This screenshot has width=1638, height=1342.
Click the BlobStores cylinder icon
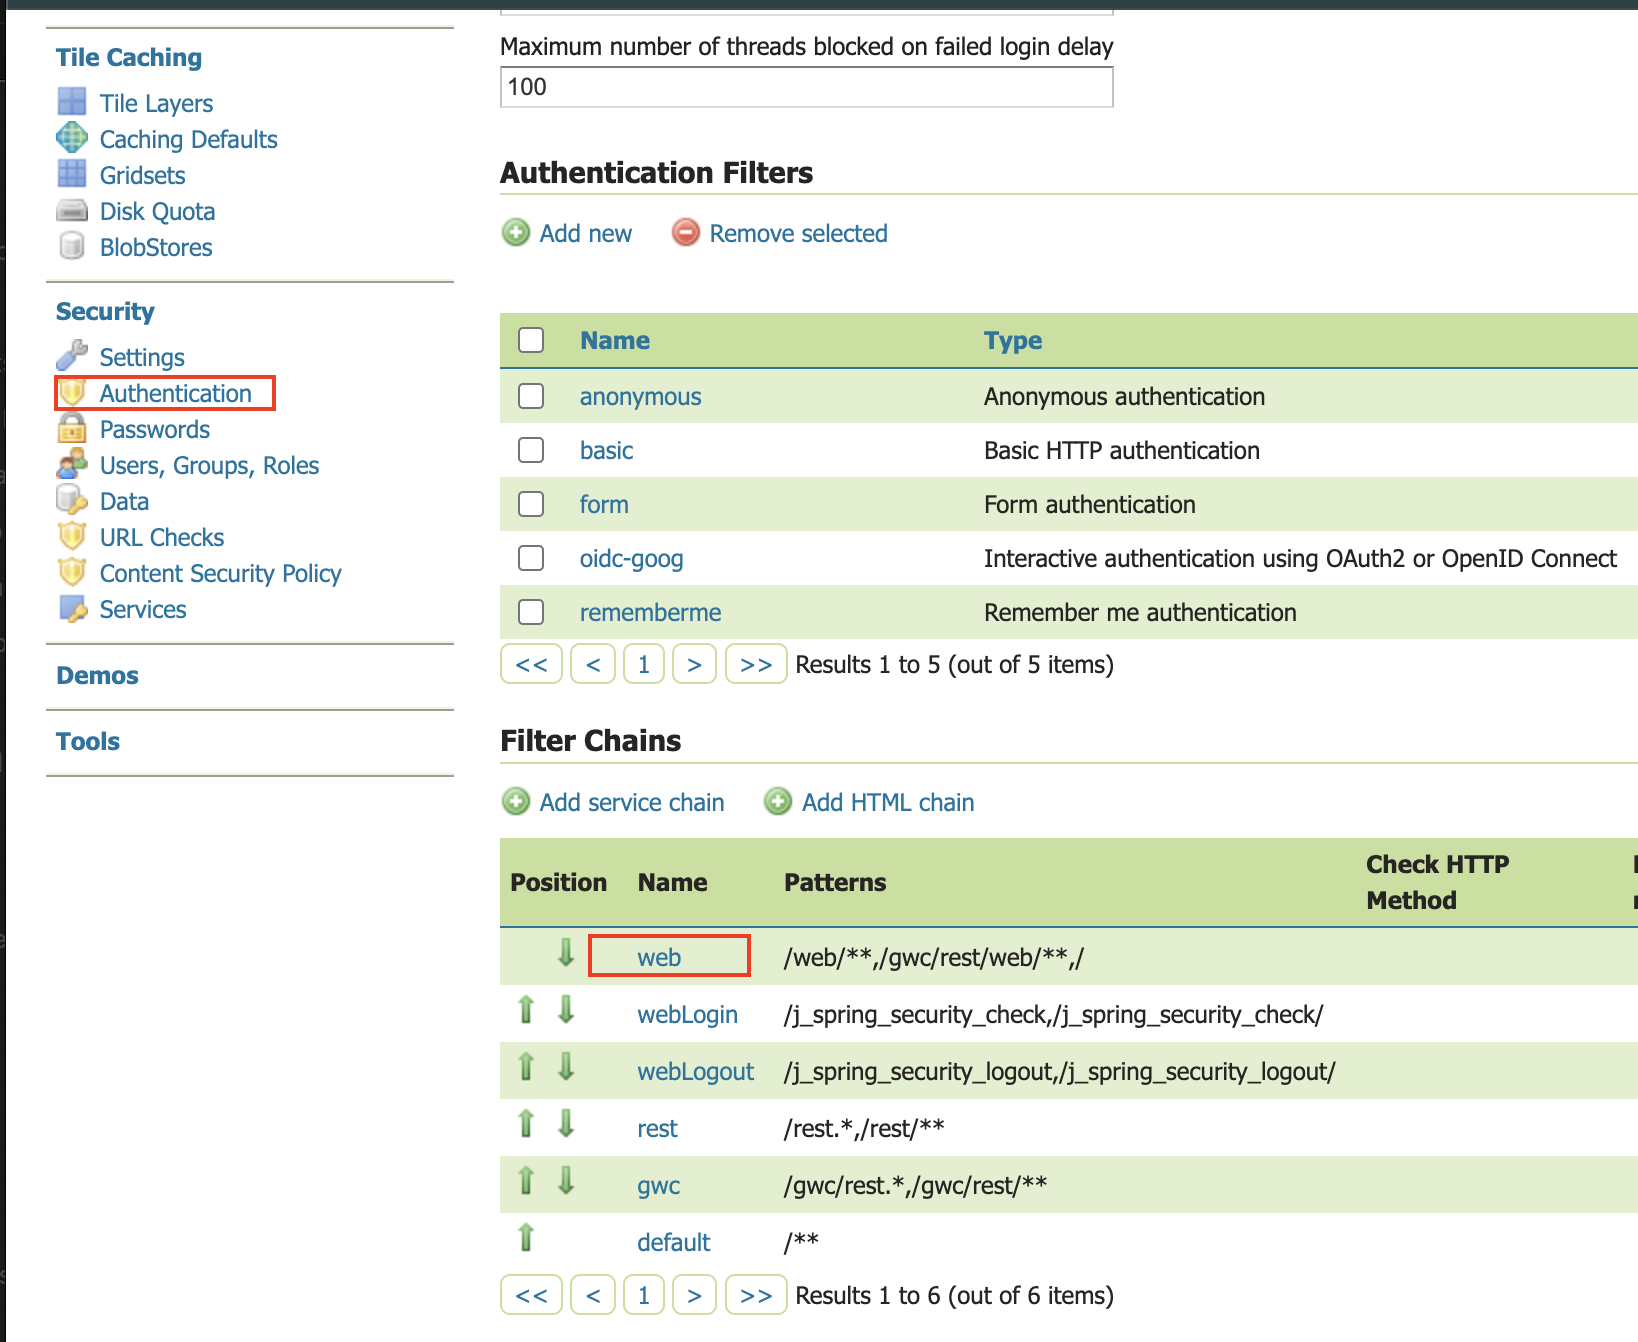click(x=72, y=246)
